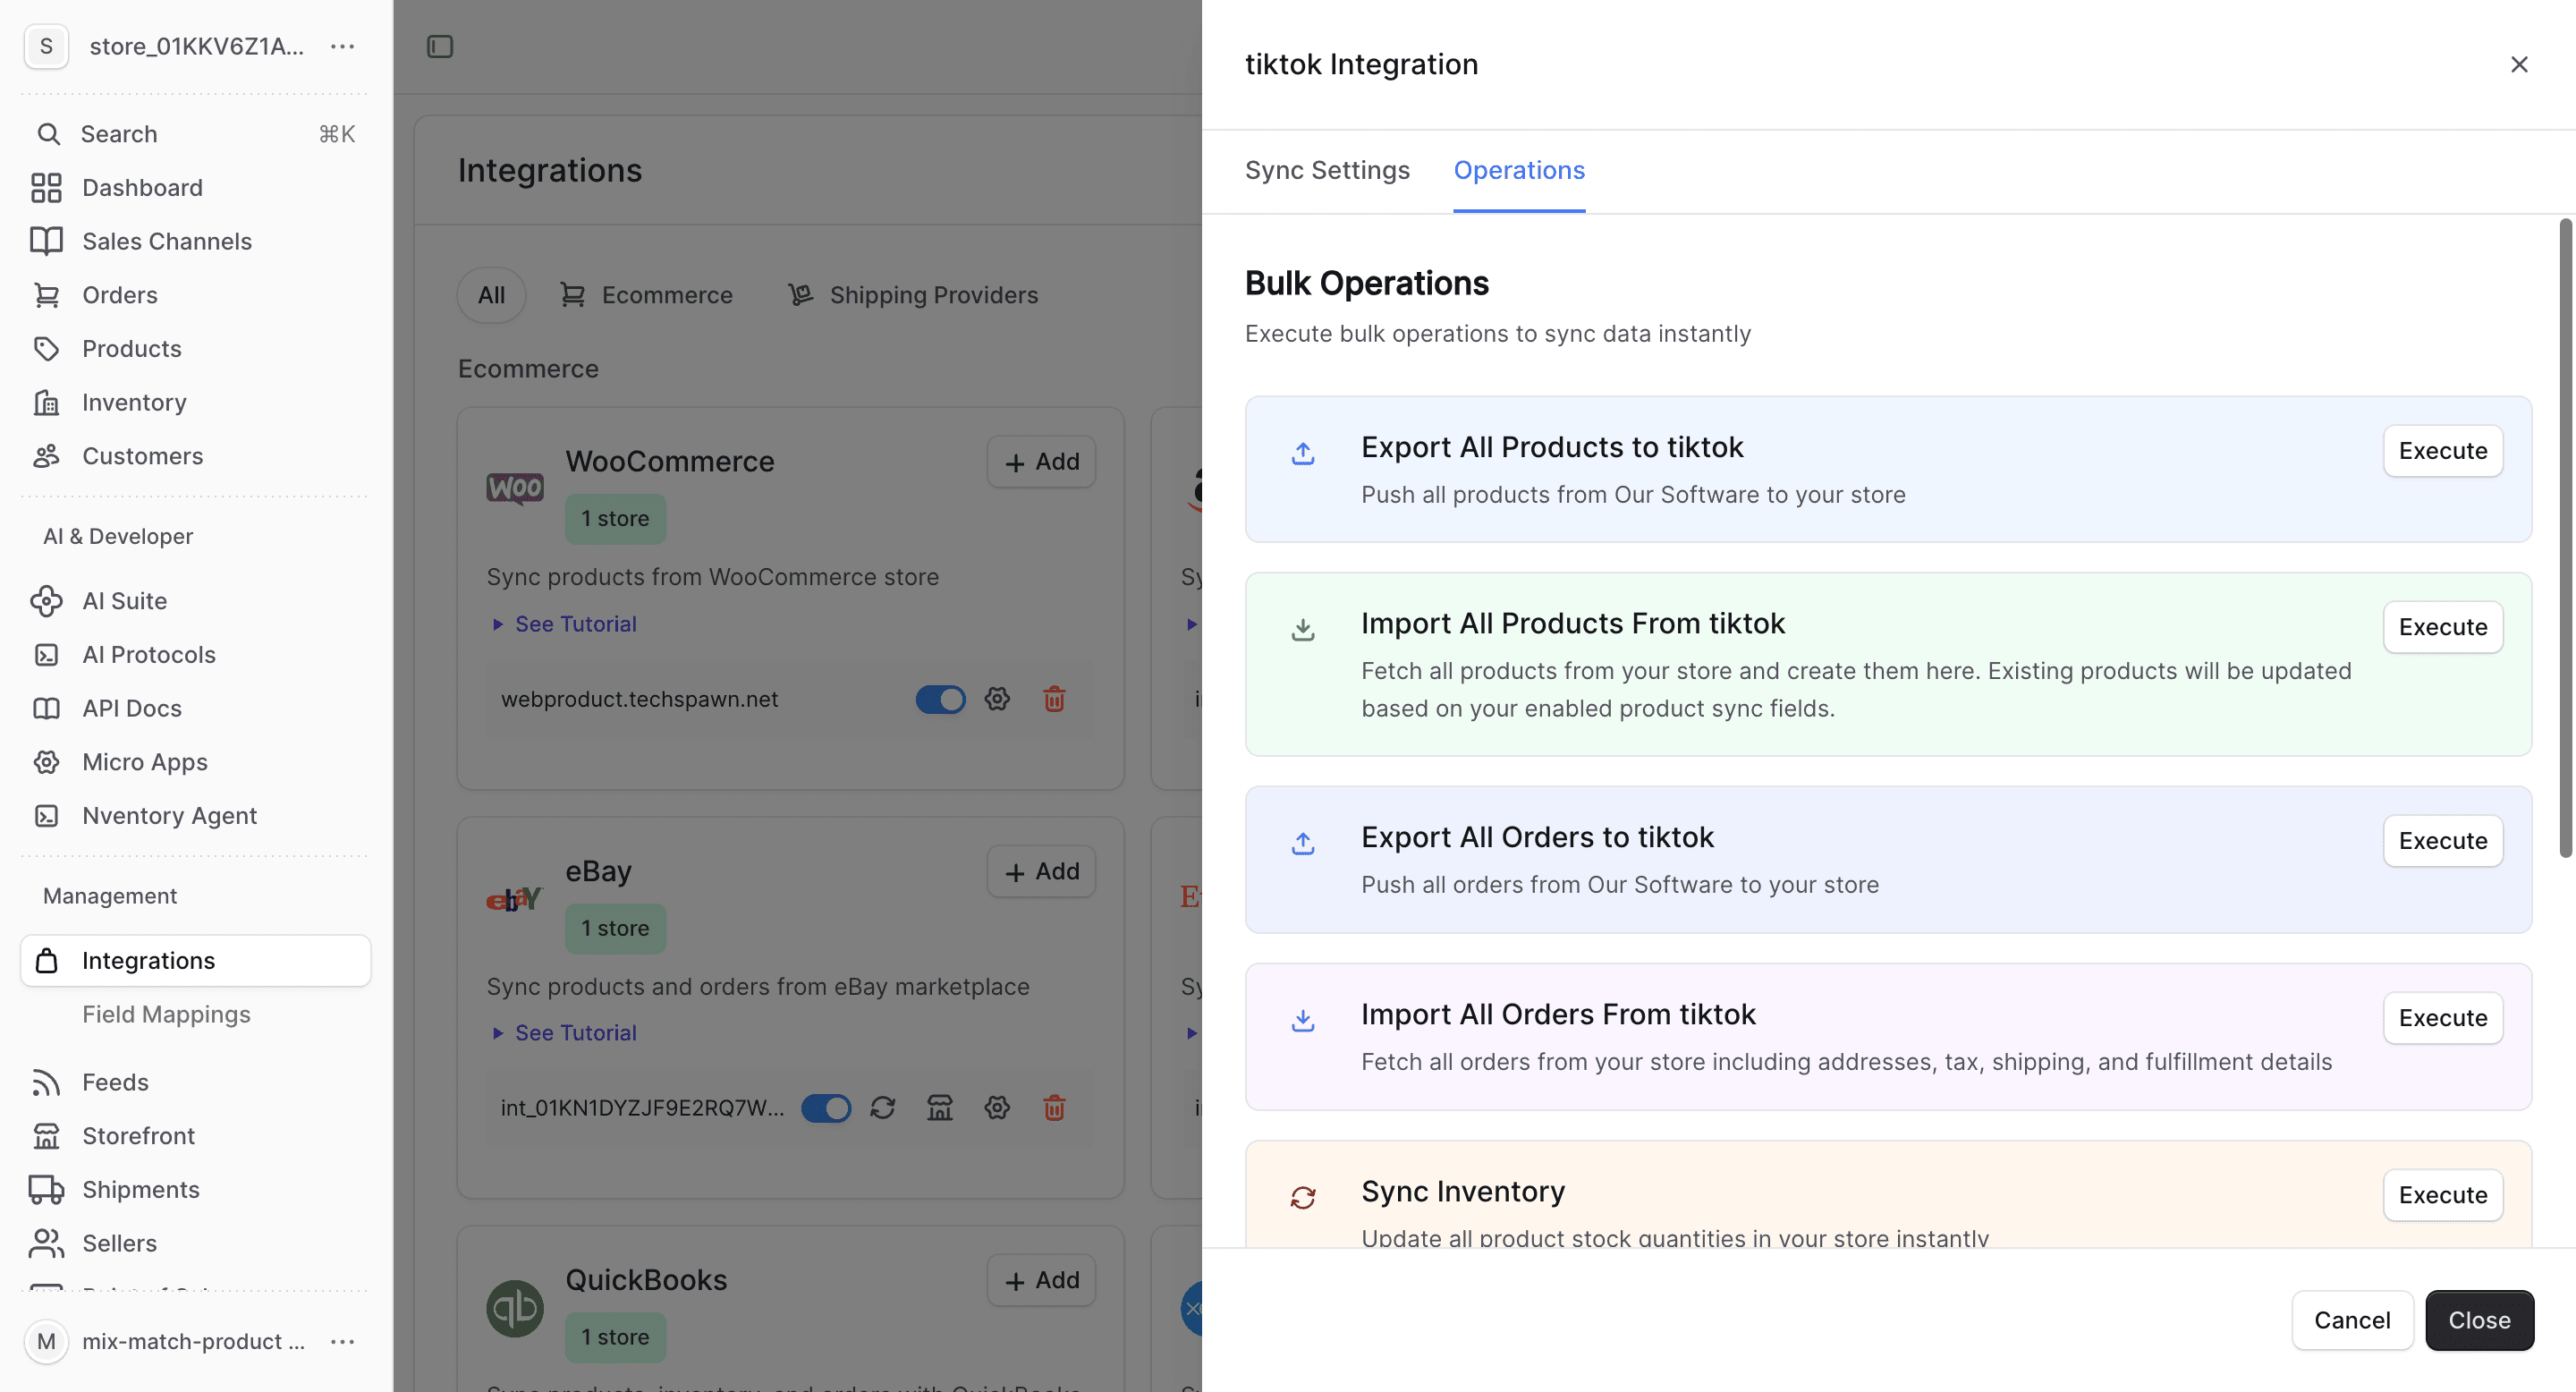The height and width of the screenshot is (1392, 2576).
Task: Go to Micro Apps
Action: [196, 762]
